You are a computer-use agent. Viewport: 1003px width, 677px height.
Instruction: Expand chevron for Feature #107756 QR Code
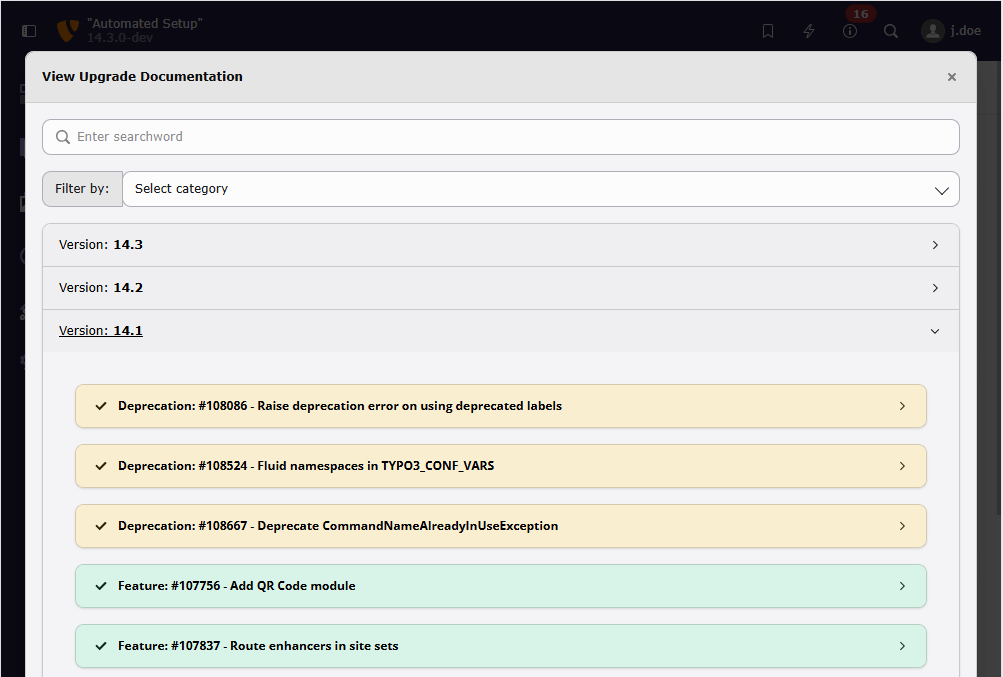tap(902, 586)
